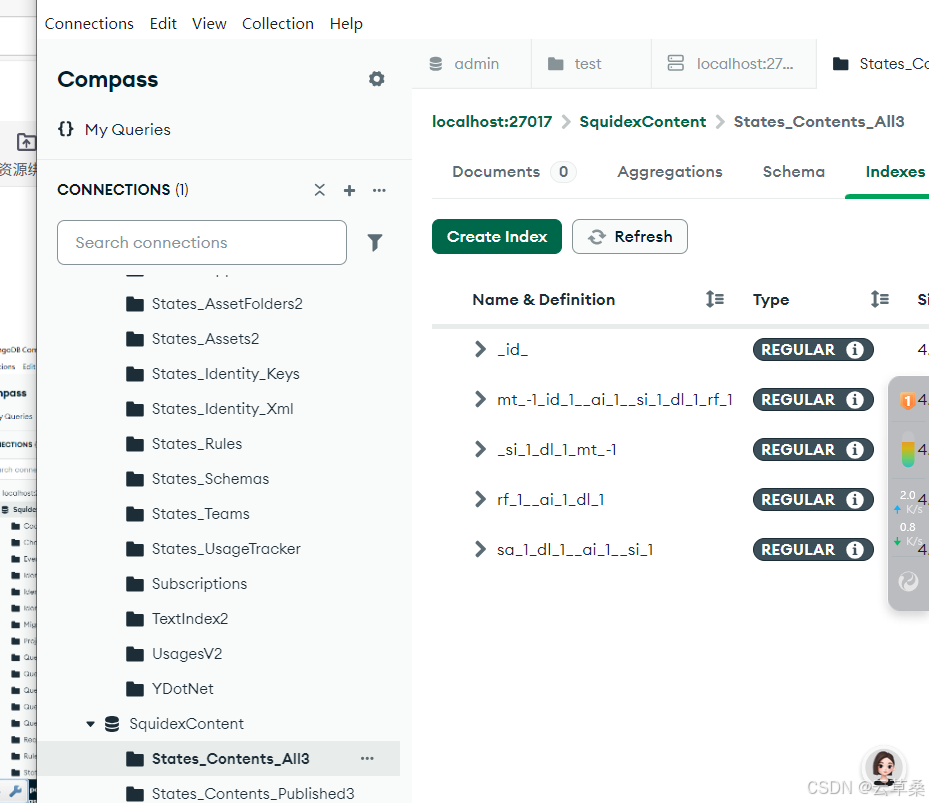929x803 pixels.
Task: Click the Refresh button
Action: pos(630,236)
